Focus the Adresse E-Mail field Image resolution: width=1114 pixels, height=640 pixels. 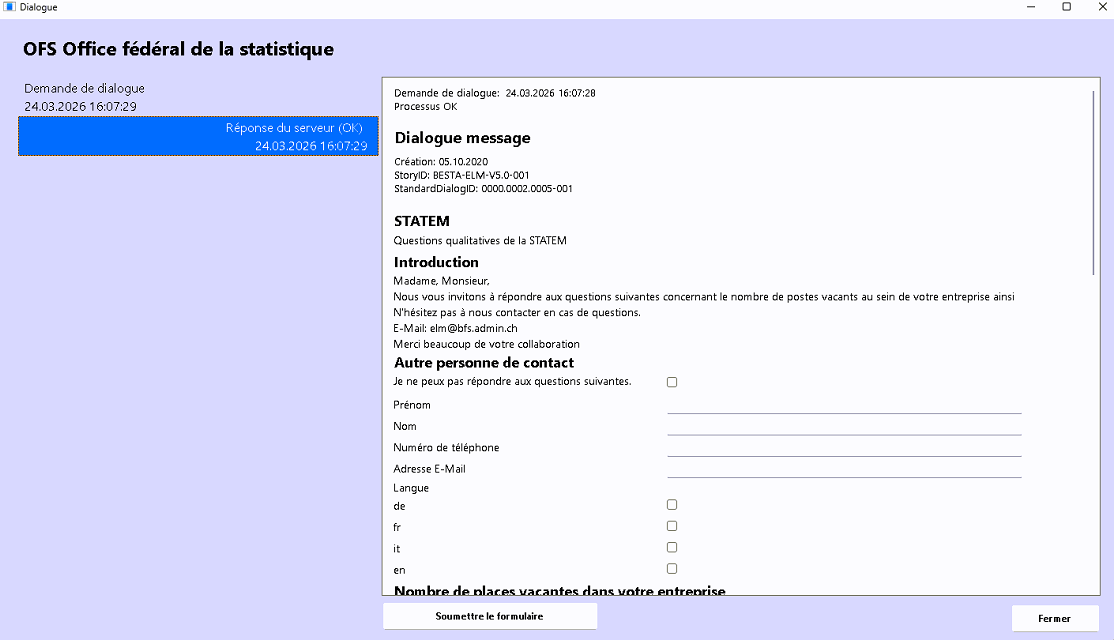tap(844, 469)
